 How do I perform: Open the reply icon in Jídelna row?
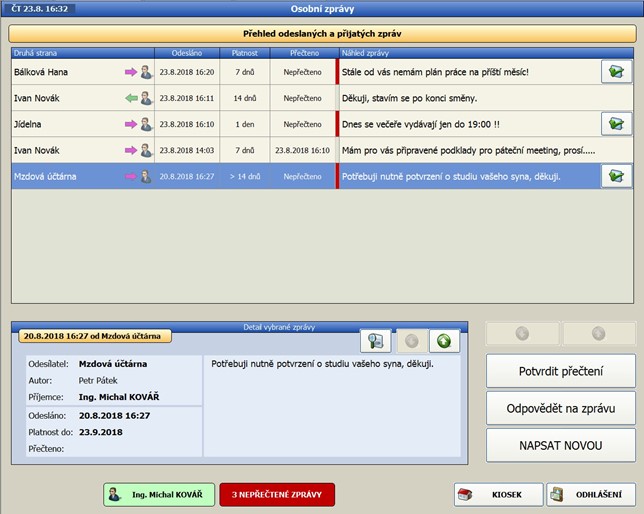[x=616, y=124]
